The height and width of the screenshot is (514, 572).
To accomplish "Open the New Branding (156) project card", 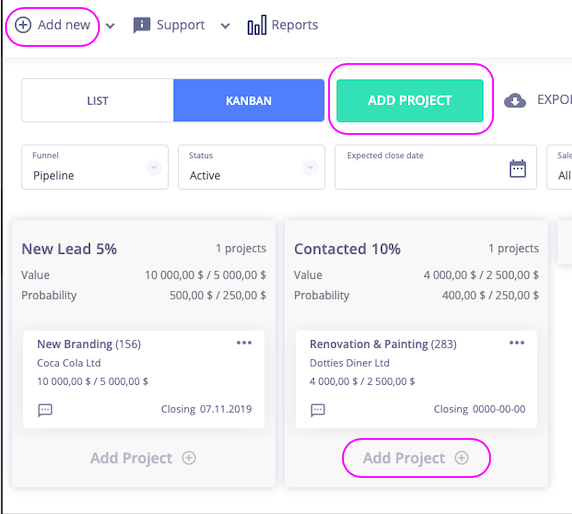I will [143, 379].
